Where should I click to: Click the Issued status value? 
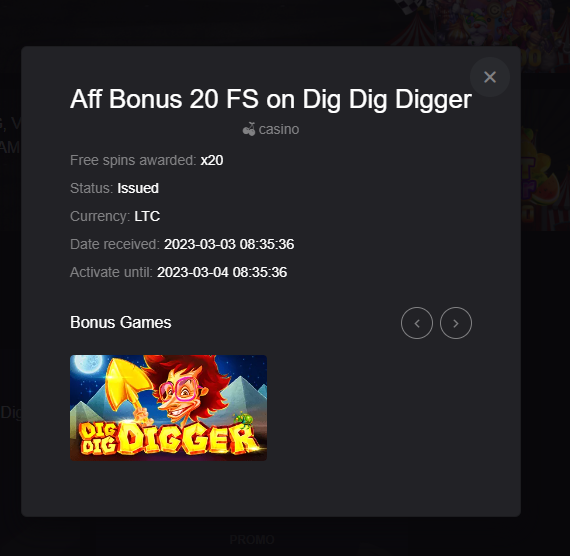click(x=138, y=188)
